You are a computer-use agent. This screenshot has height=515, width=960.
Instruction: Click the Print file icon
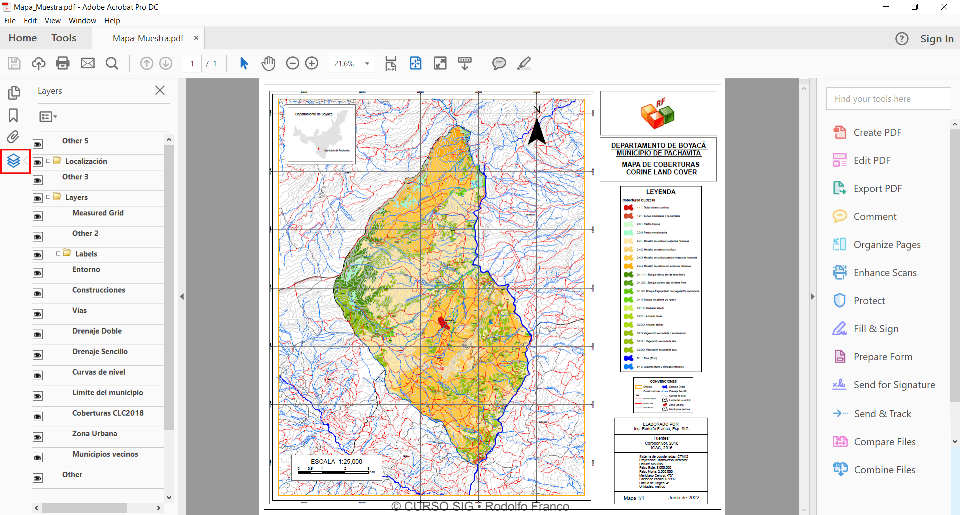63,63
